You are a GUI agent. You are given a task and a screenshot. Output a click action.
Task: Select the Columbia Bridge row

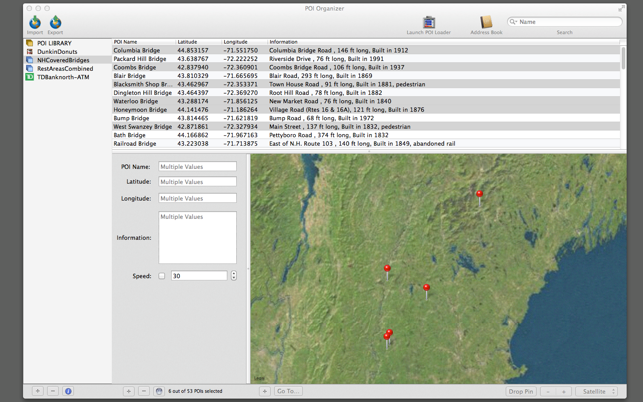(366, 50)
